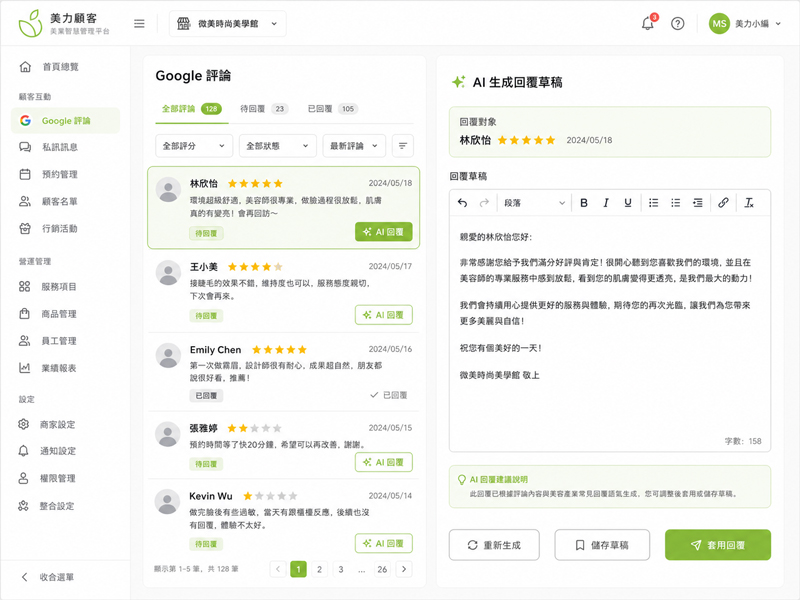Click inside the reply draft text area

pyautogui.click(x=610, y=334)
